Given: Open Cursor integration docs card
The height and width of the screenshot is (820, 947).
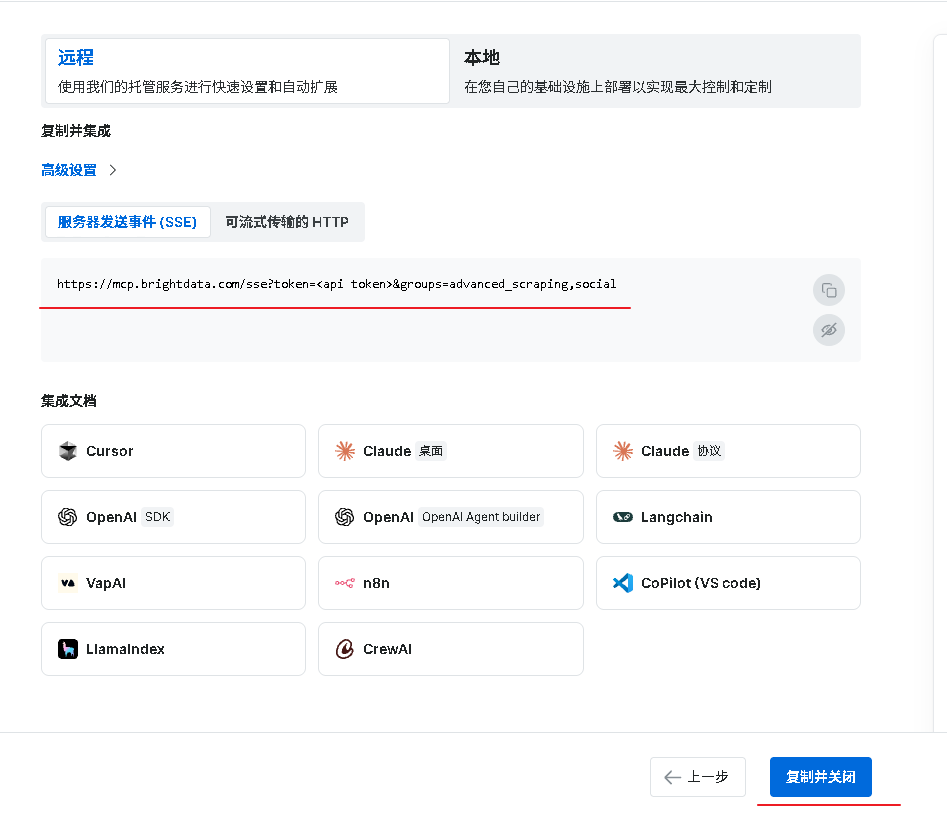Looking at the screenshot, I should tap(173, 451).
